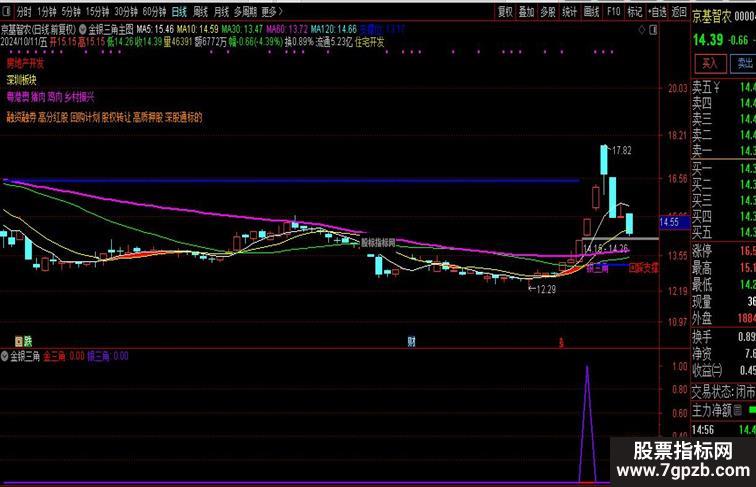Click the 京基智农 stock name in quote panel
Viewport: 756px width, 487px height.
(712, 17)
